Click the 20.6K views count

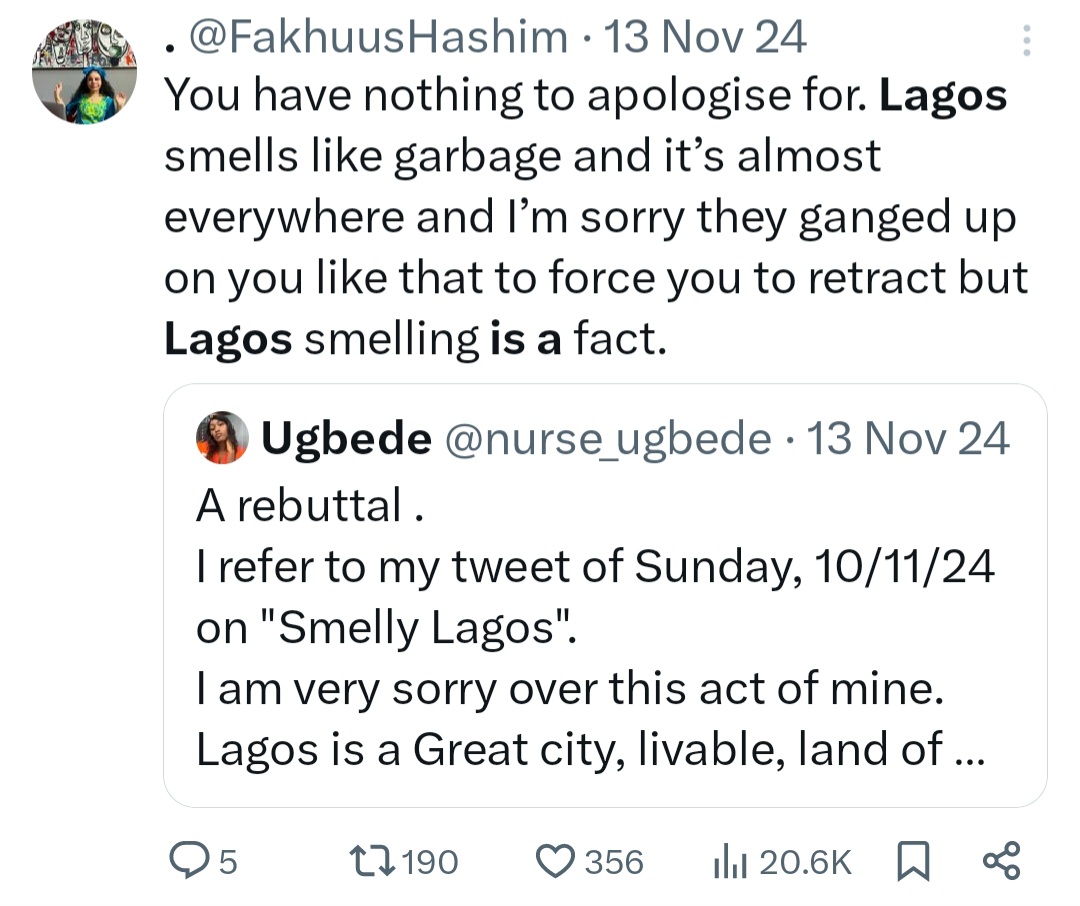tap(805, 861)
